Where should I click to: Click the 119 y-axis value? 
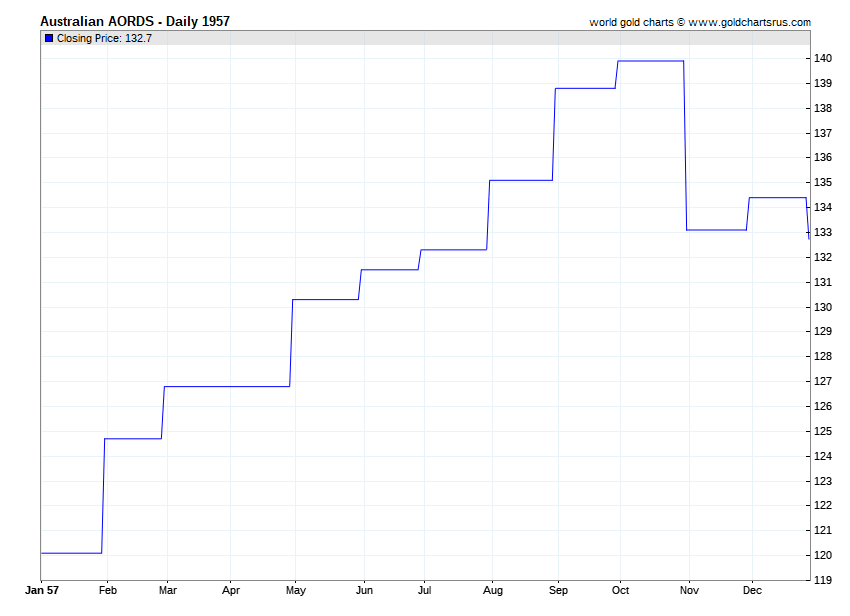pos(823,580)
